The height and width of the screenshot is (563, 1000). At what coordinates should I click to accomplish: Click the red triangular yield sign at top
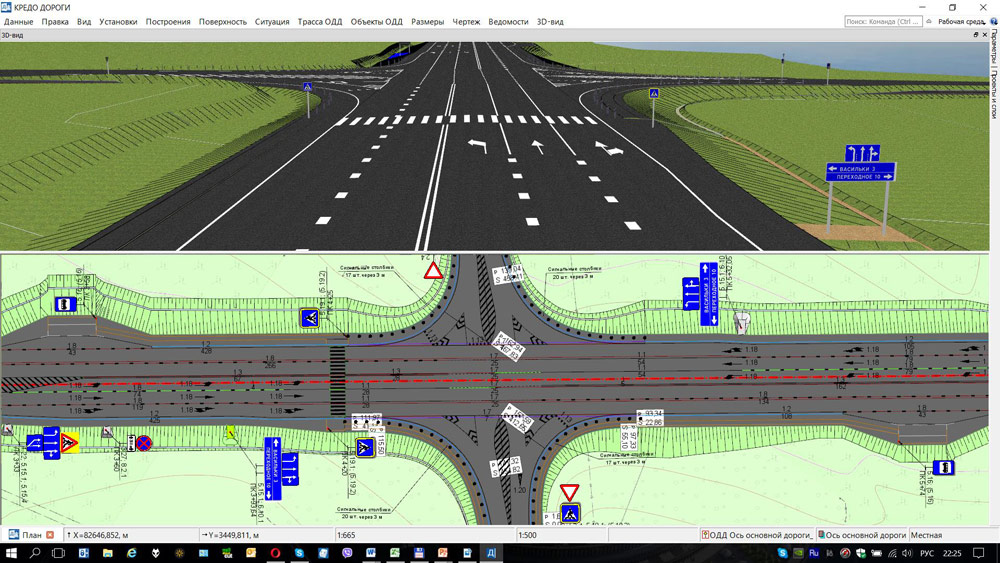coord(434,271)
